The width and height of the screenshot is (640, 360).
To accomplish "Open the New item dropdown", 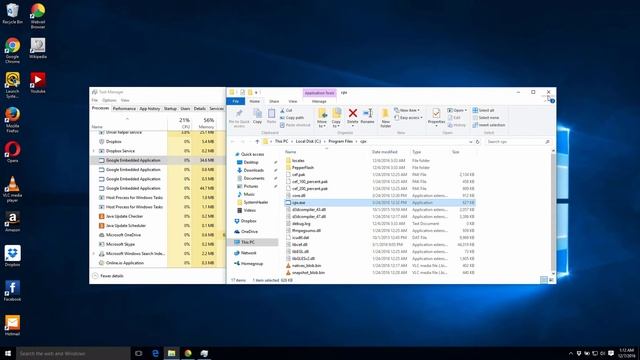I will point(407,110).
